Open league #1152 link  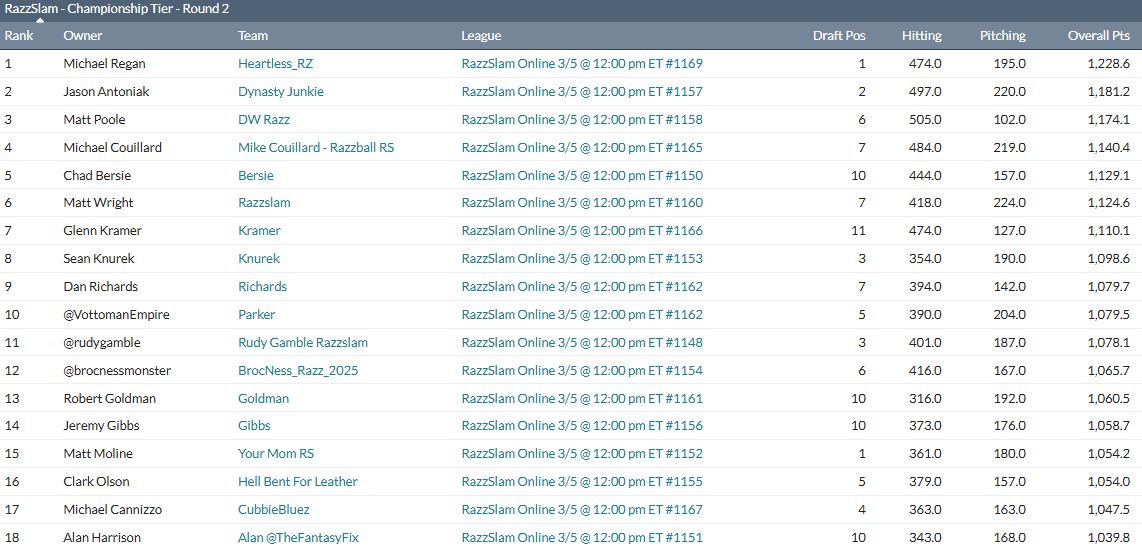(x=582, y=454)
